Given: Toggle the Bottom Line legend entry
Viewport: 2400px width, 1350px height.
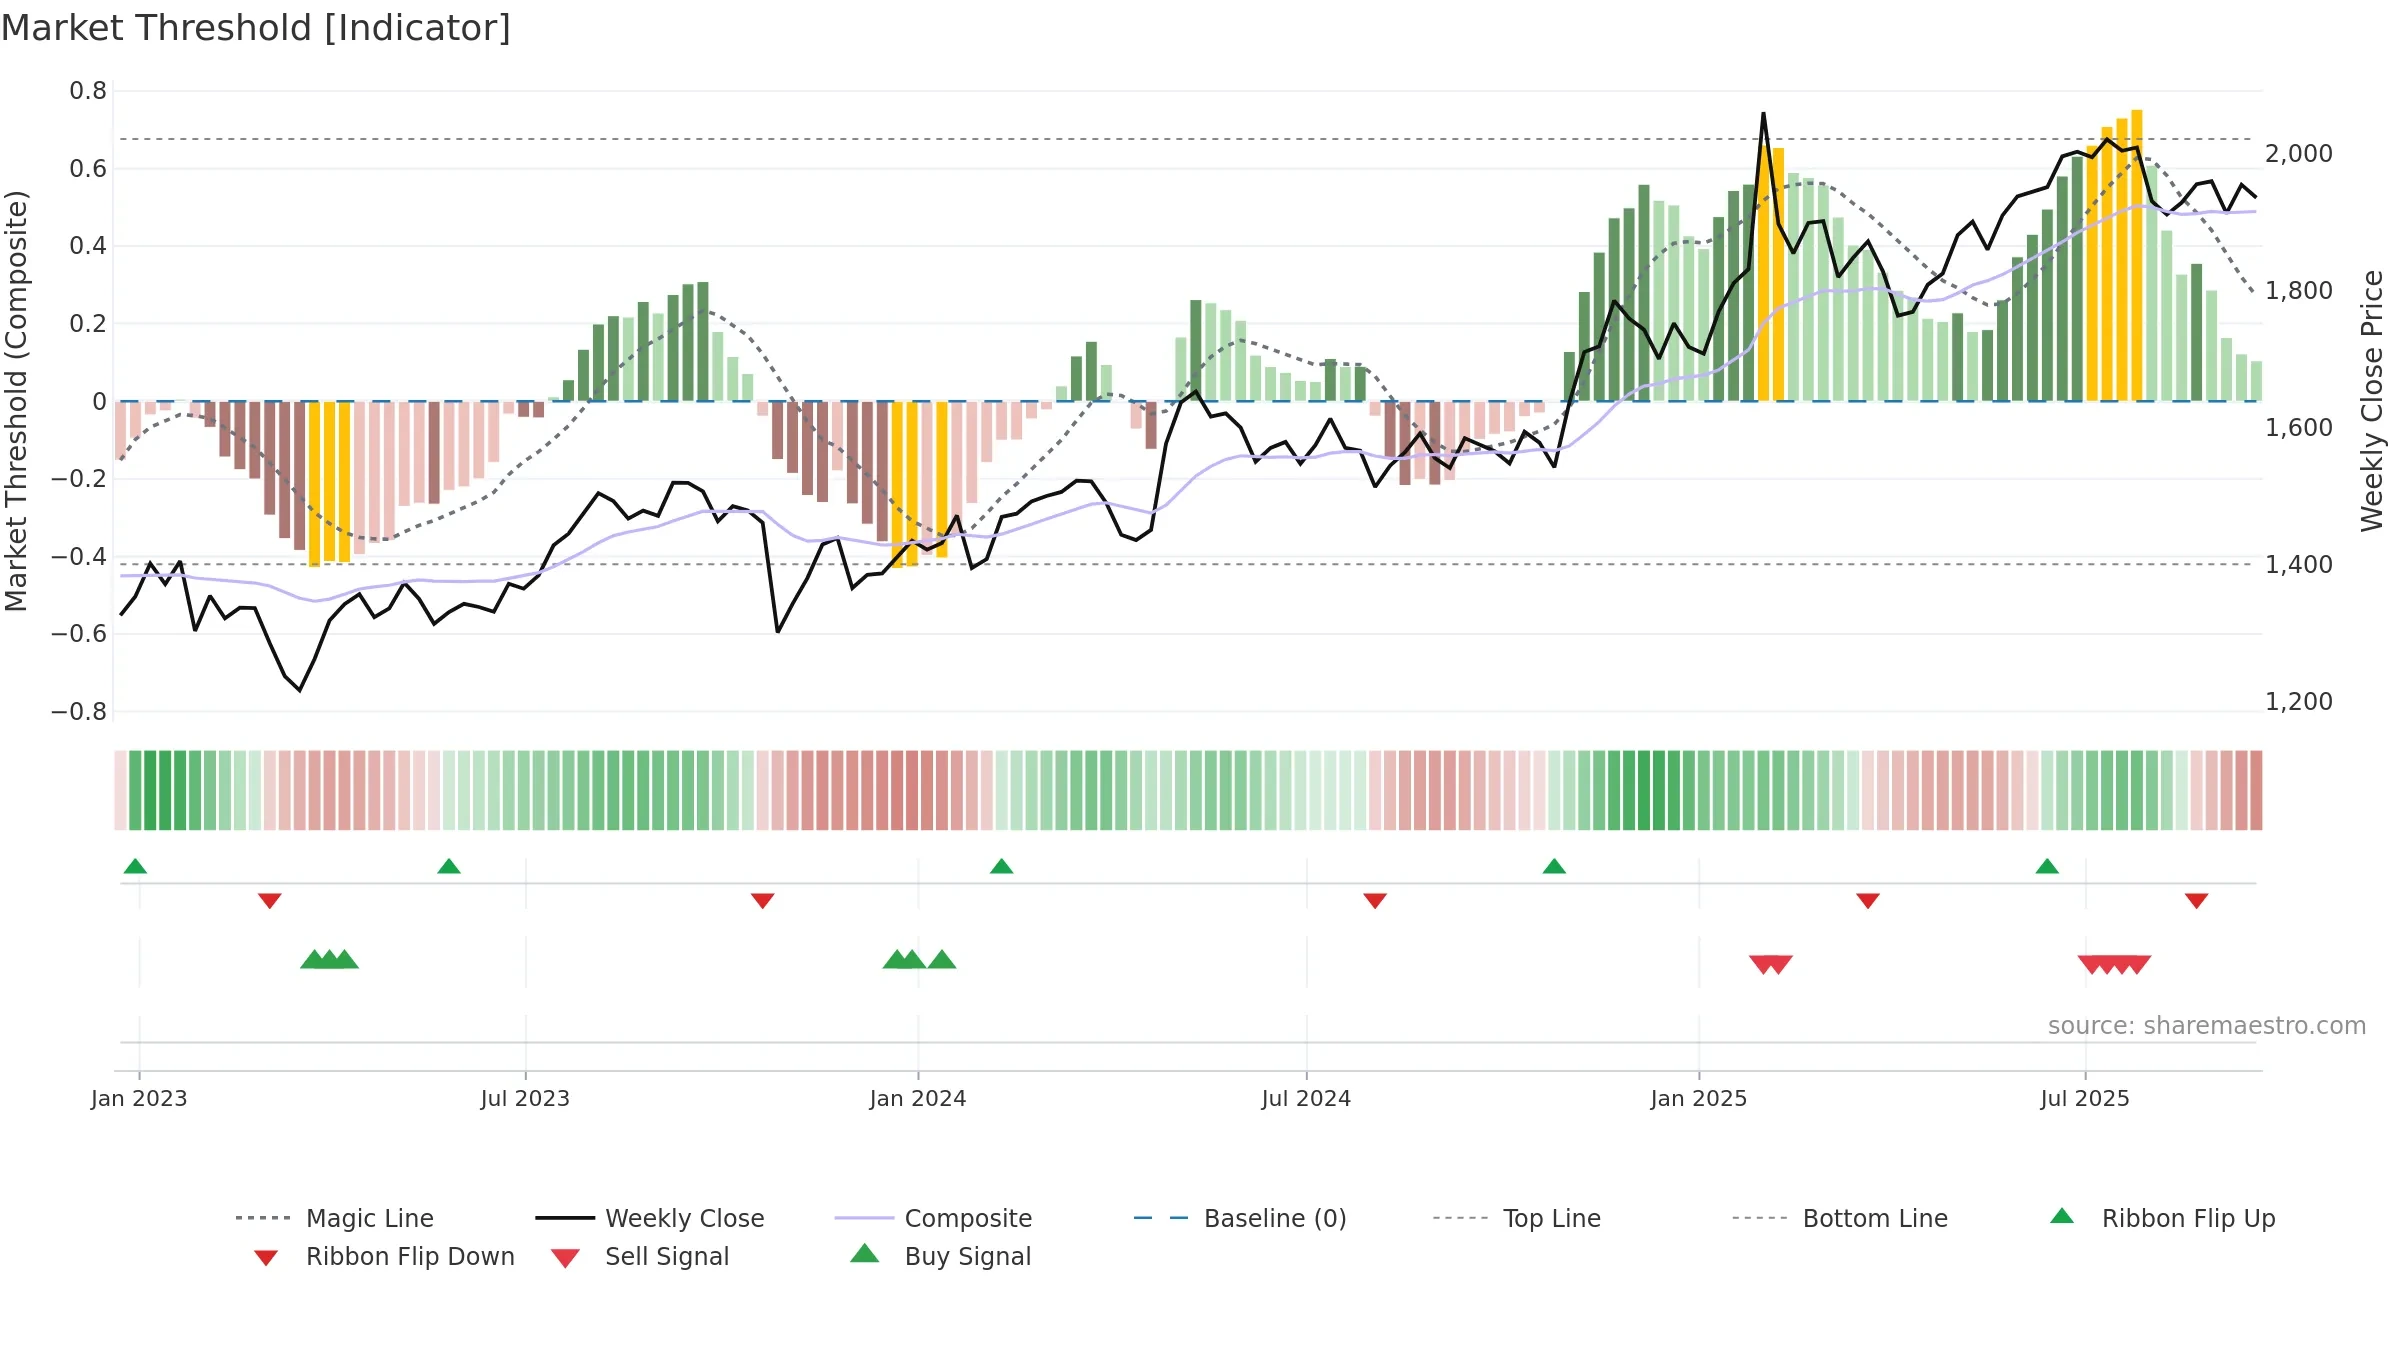Looking at the screenshot, I should [x=1840, y=1218].
